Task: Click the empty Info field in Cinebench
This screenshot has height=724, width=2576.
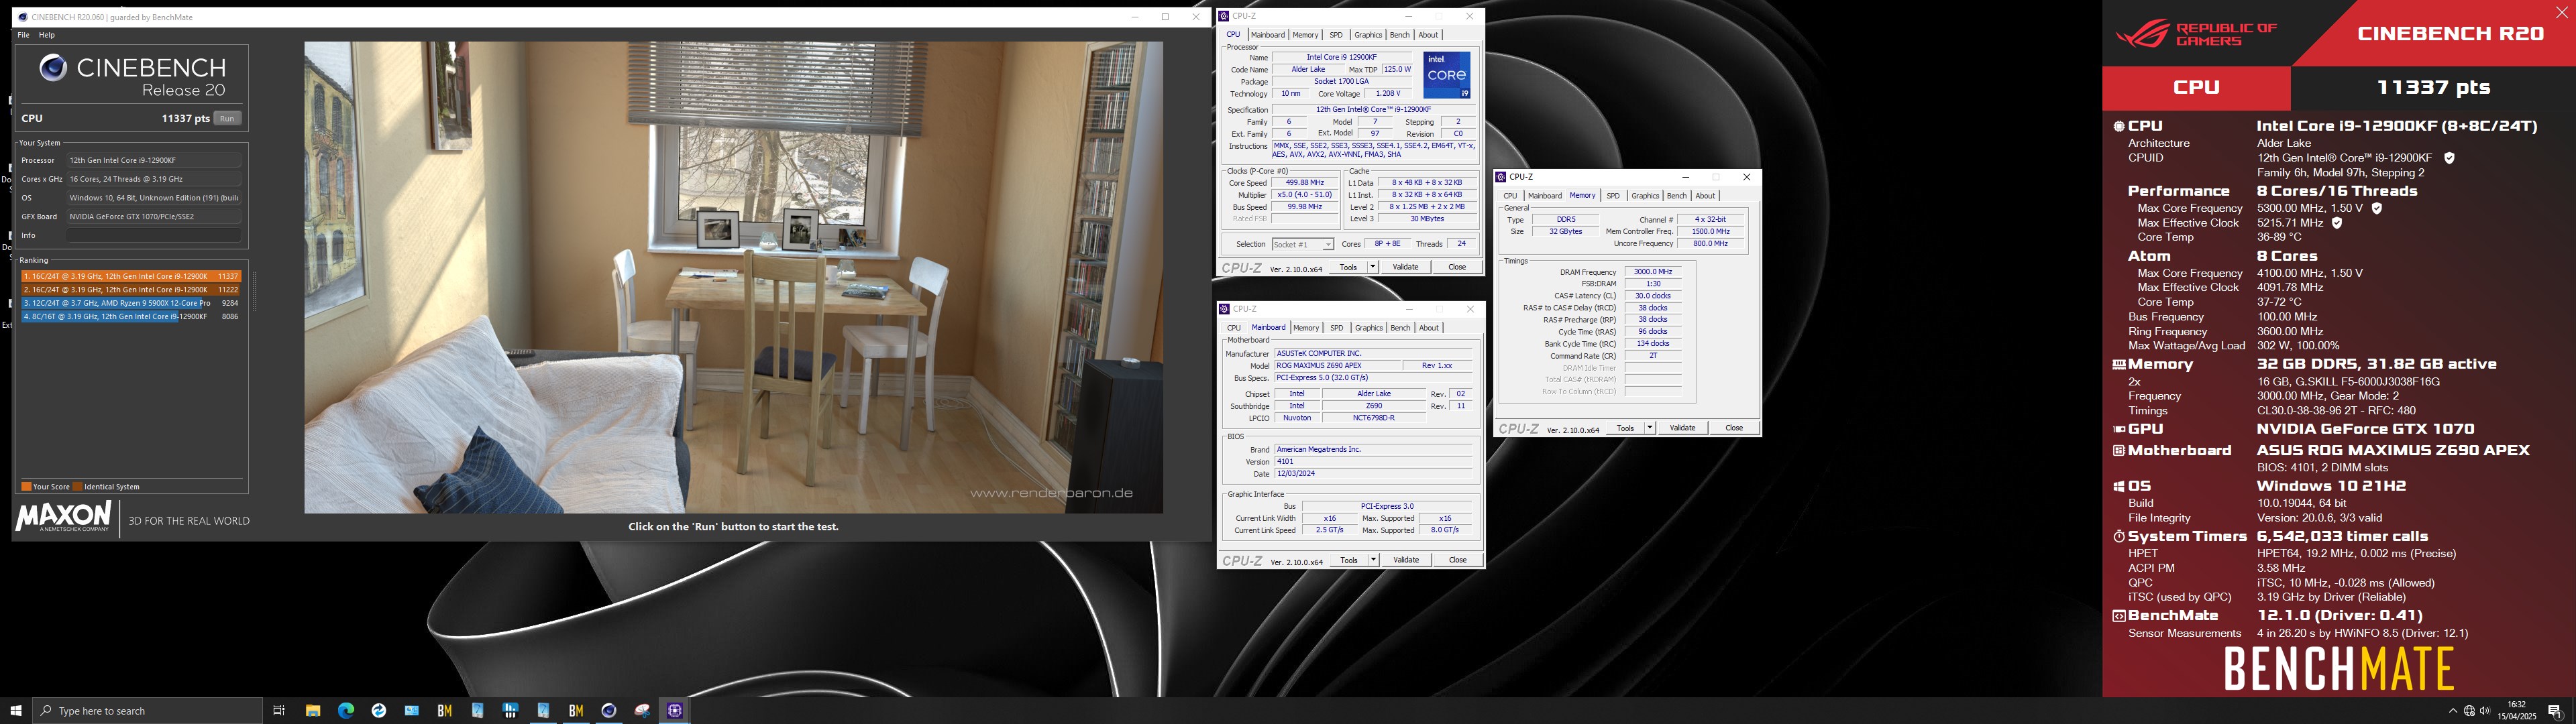Action: point(154,236)
